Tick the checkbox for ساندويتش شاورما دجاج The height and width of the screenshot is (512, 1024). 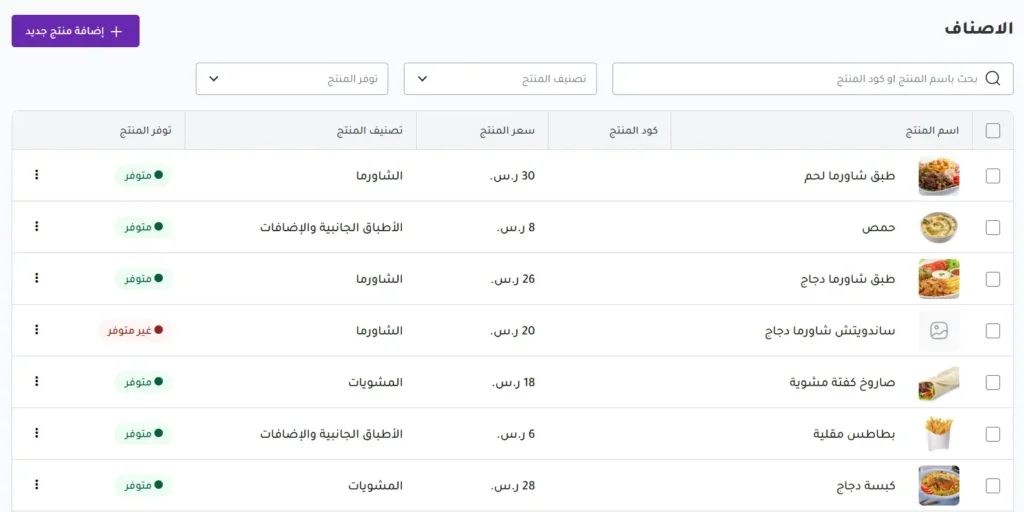(993, 331)
